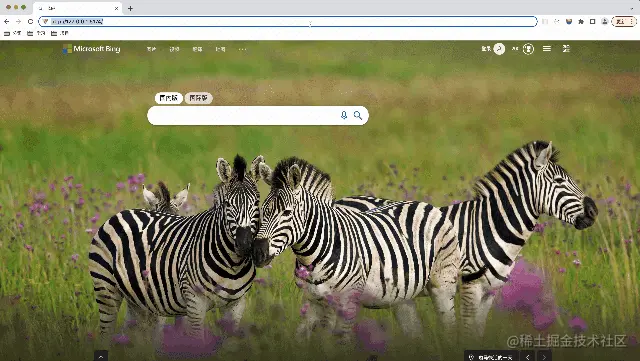The height and width of the screenshot is (361, 640).
Task: Click the blue extension icon in the toolbar
Action: coord(569,22)
